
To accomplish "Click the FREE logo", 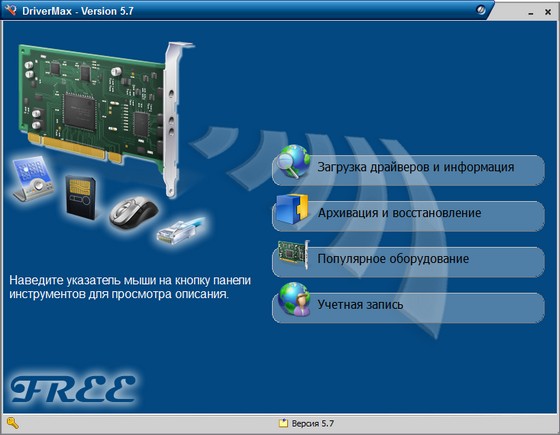I will pyautogui.click(x=73, y=389).
